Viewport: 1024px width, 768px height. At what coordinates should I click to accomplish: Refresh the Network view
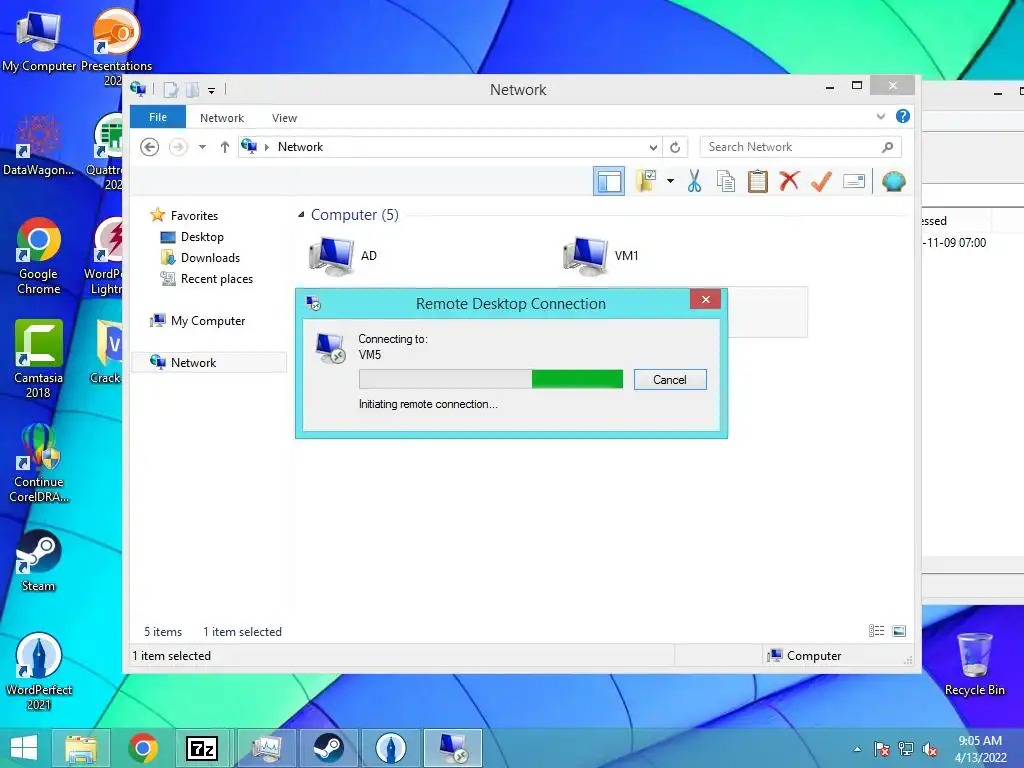point(675,147)
